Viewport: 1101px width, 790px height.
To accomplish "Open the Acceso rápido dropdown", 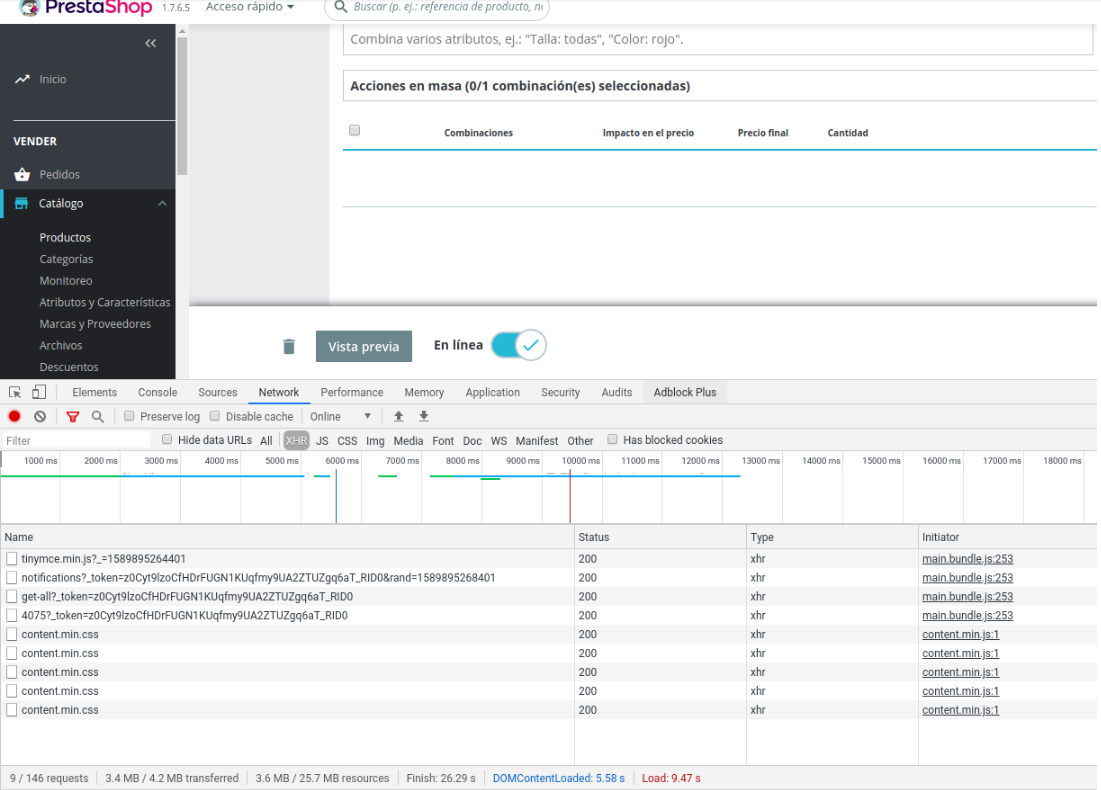I will coord(250,7).
